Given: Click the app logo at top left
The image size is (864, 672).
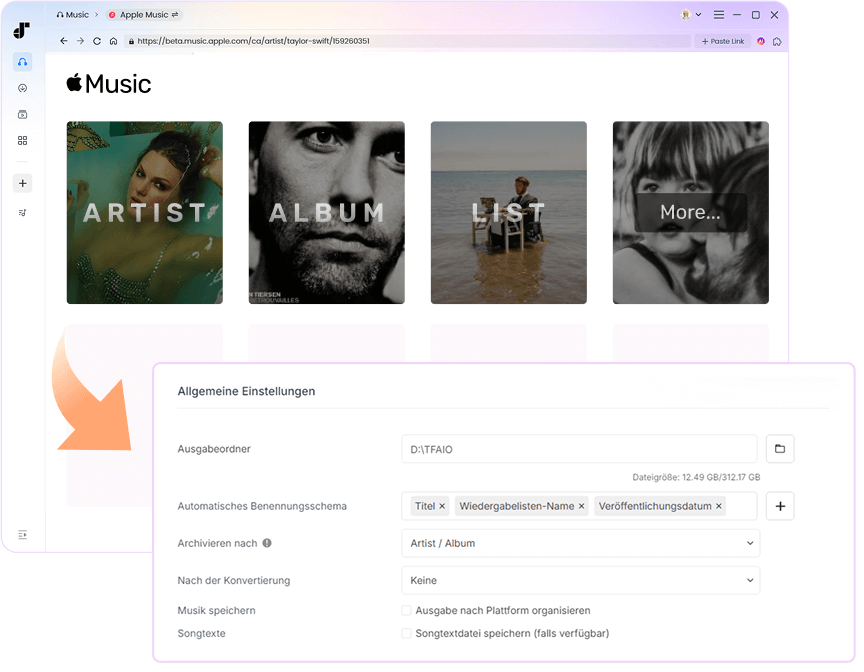Looking at the screenshot, I should tap(23, 30).
